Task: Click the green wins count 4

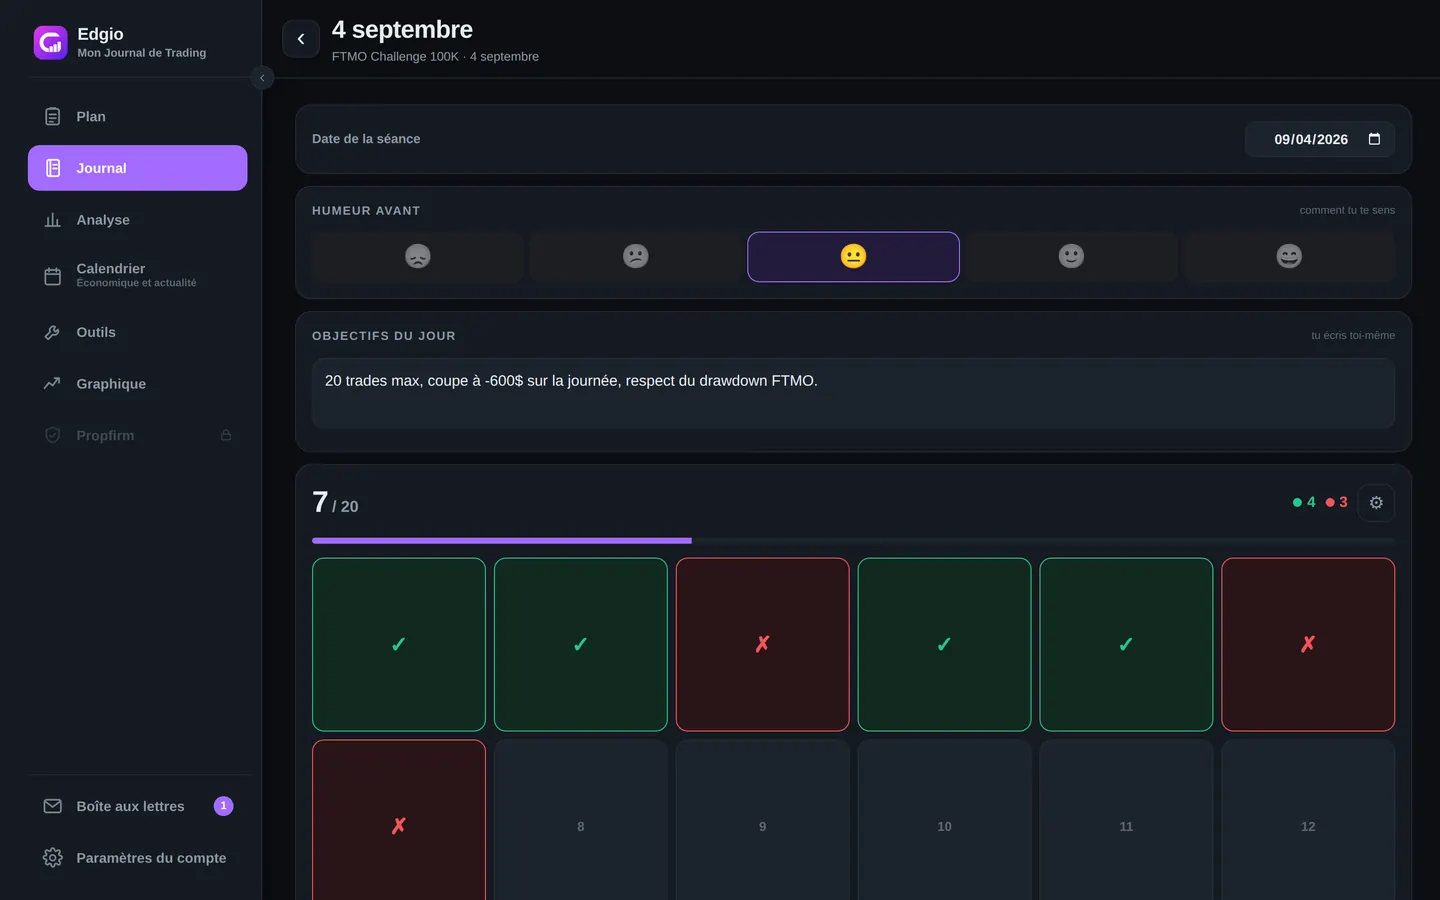Action: pos(1304,502)
